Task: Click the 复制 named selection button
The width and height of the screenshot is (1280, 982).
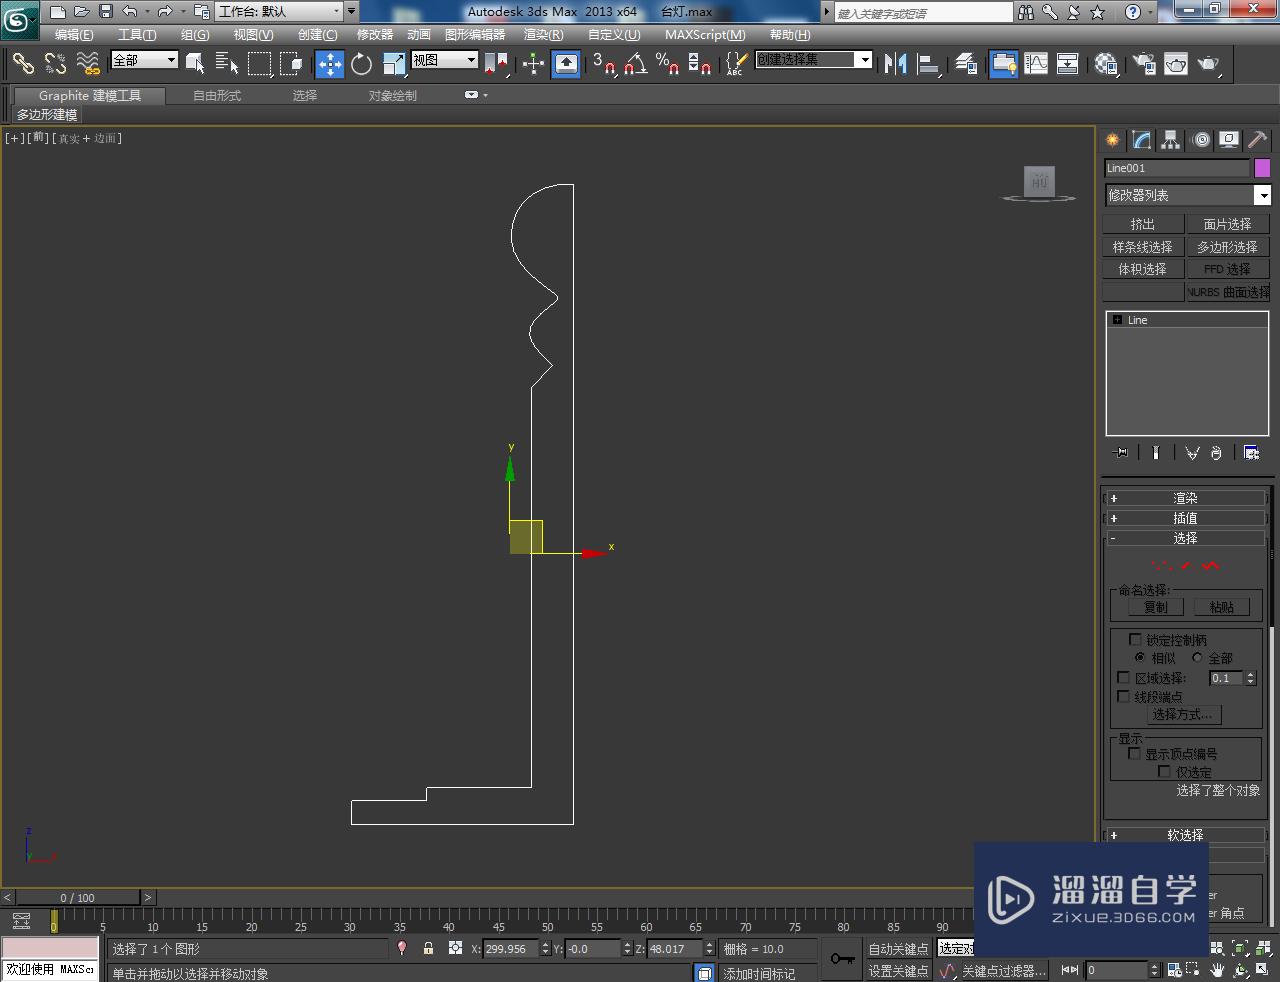Action: pos(1156,607)
